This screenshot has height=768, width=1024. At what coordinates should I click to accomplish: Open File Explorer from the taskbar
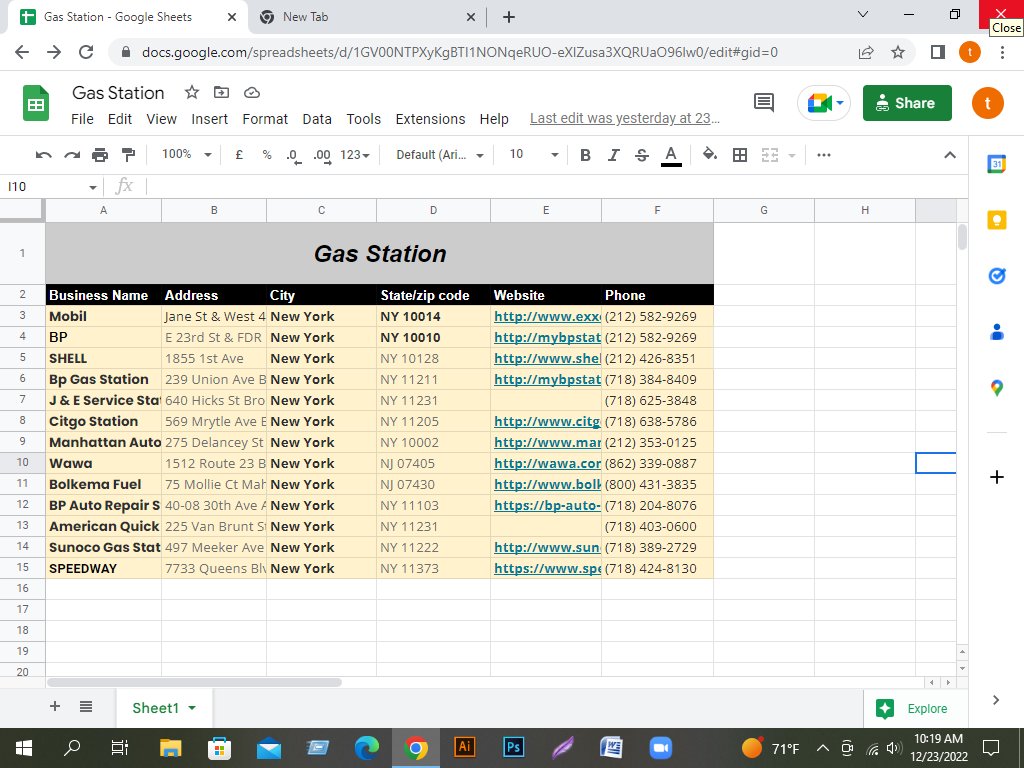coord(170,748)
